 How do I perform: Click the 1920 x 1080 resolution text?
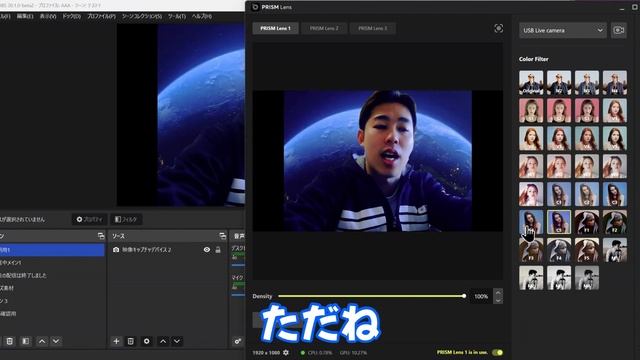point(266,353)
